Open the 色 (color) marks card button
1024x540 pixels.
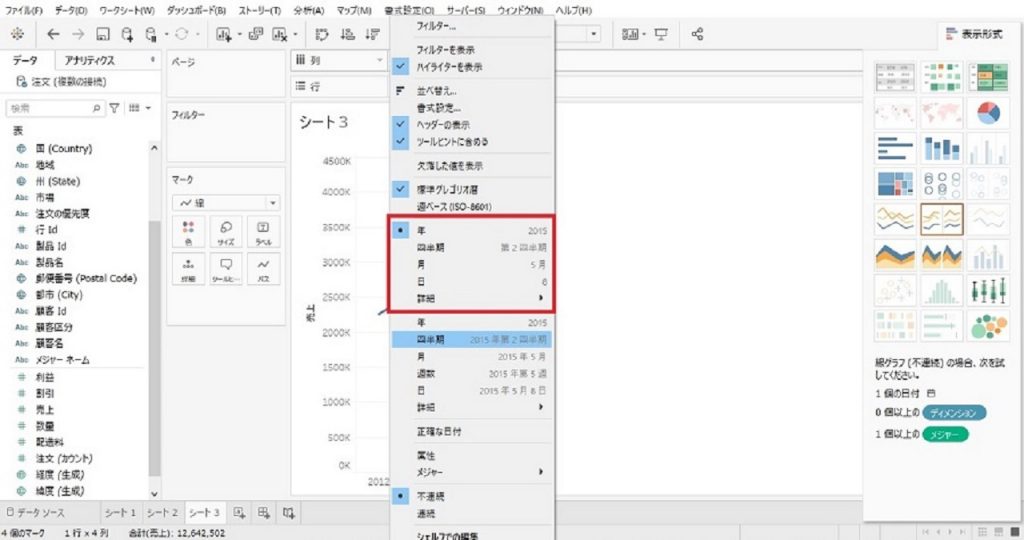(188, 232)
